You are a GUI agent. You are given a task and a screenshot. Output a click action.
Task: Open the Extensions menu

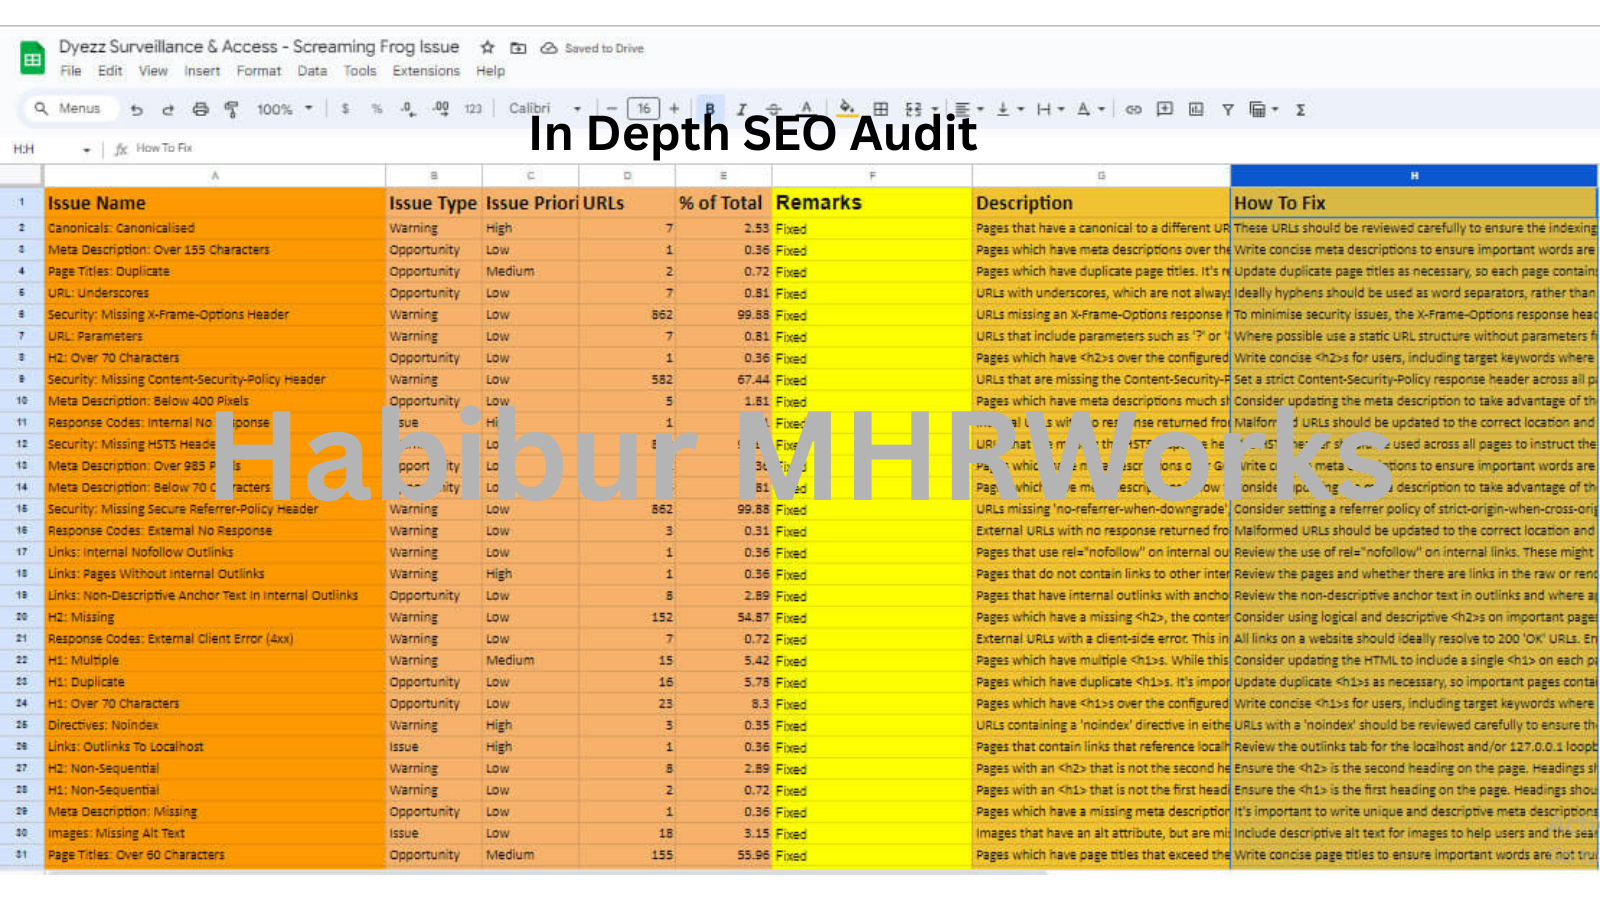click(425, 71)
